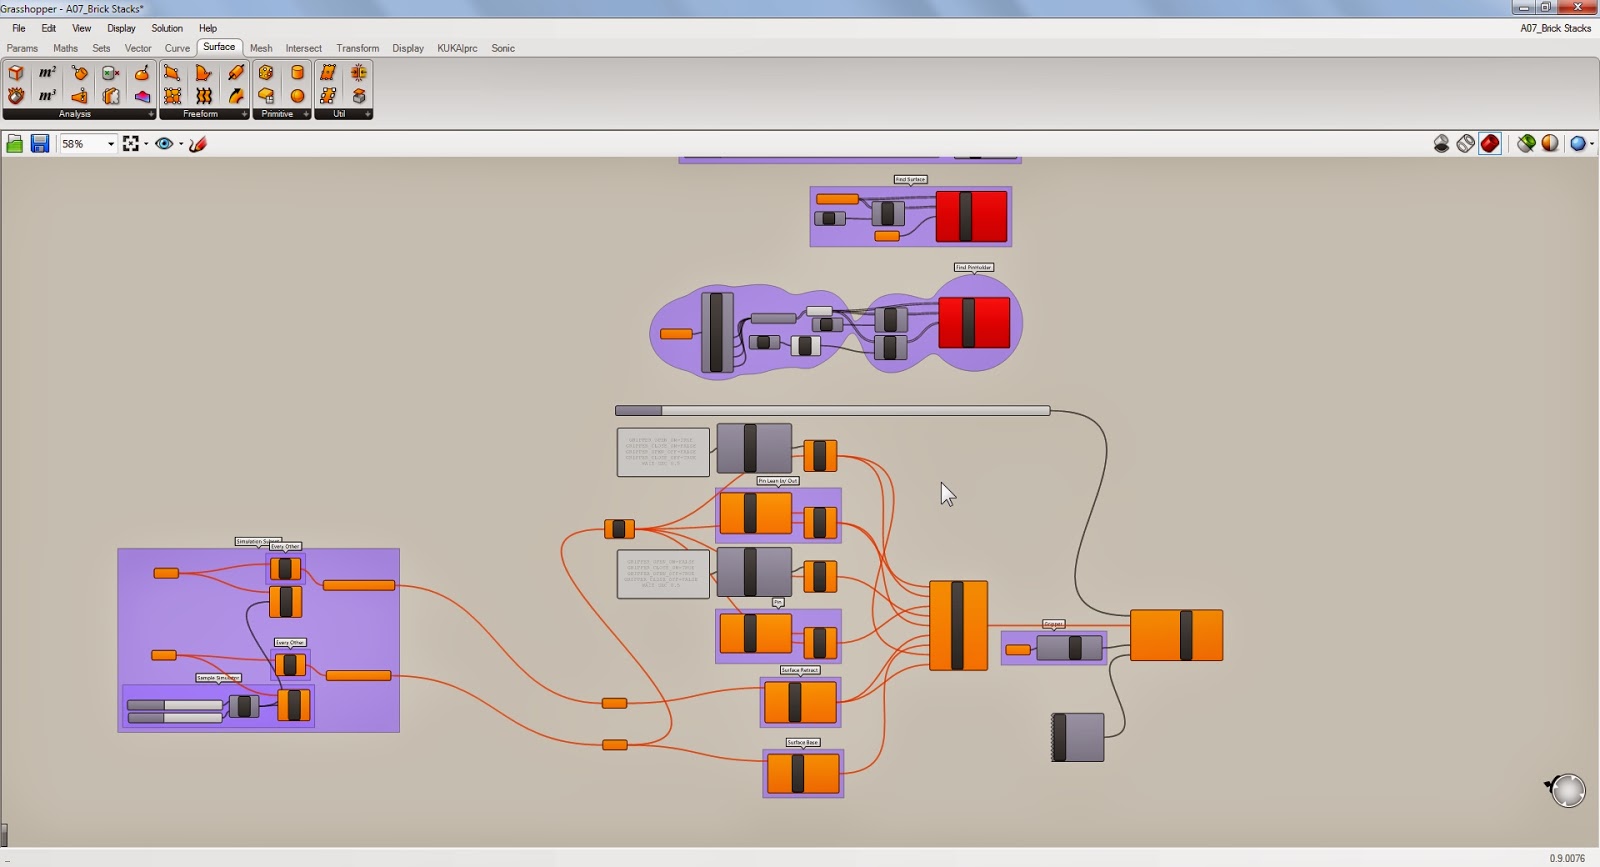Switch to the Params tab
1600x867 pixels.
pyautogui.click(x=22, y=48)
